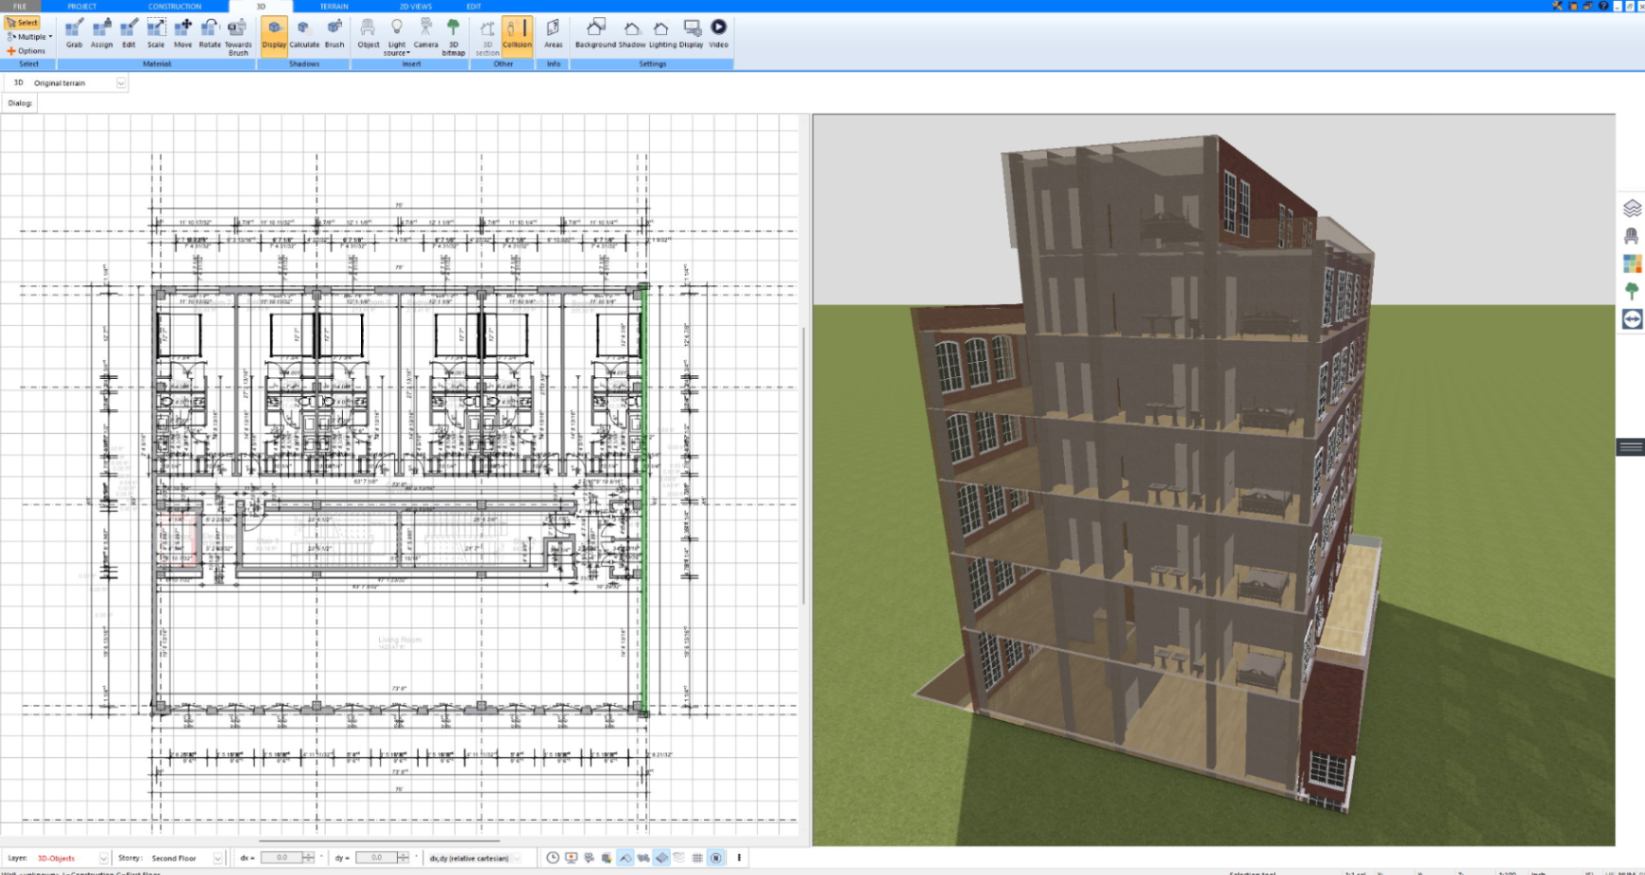Open Lighting settings
The height and width of the screenshot is (875, 1645).
pyautogui.click(x=662, y=33)
